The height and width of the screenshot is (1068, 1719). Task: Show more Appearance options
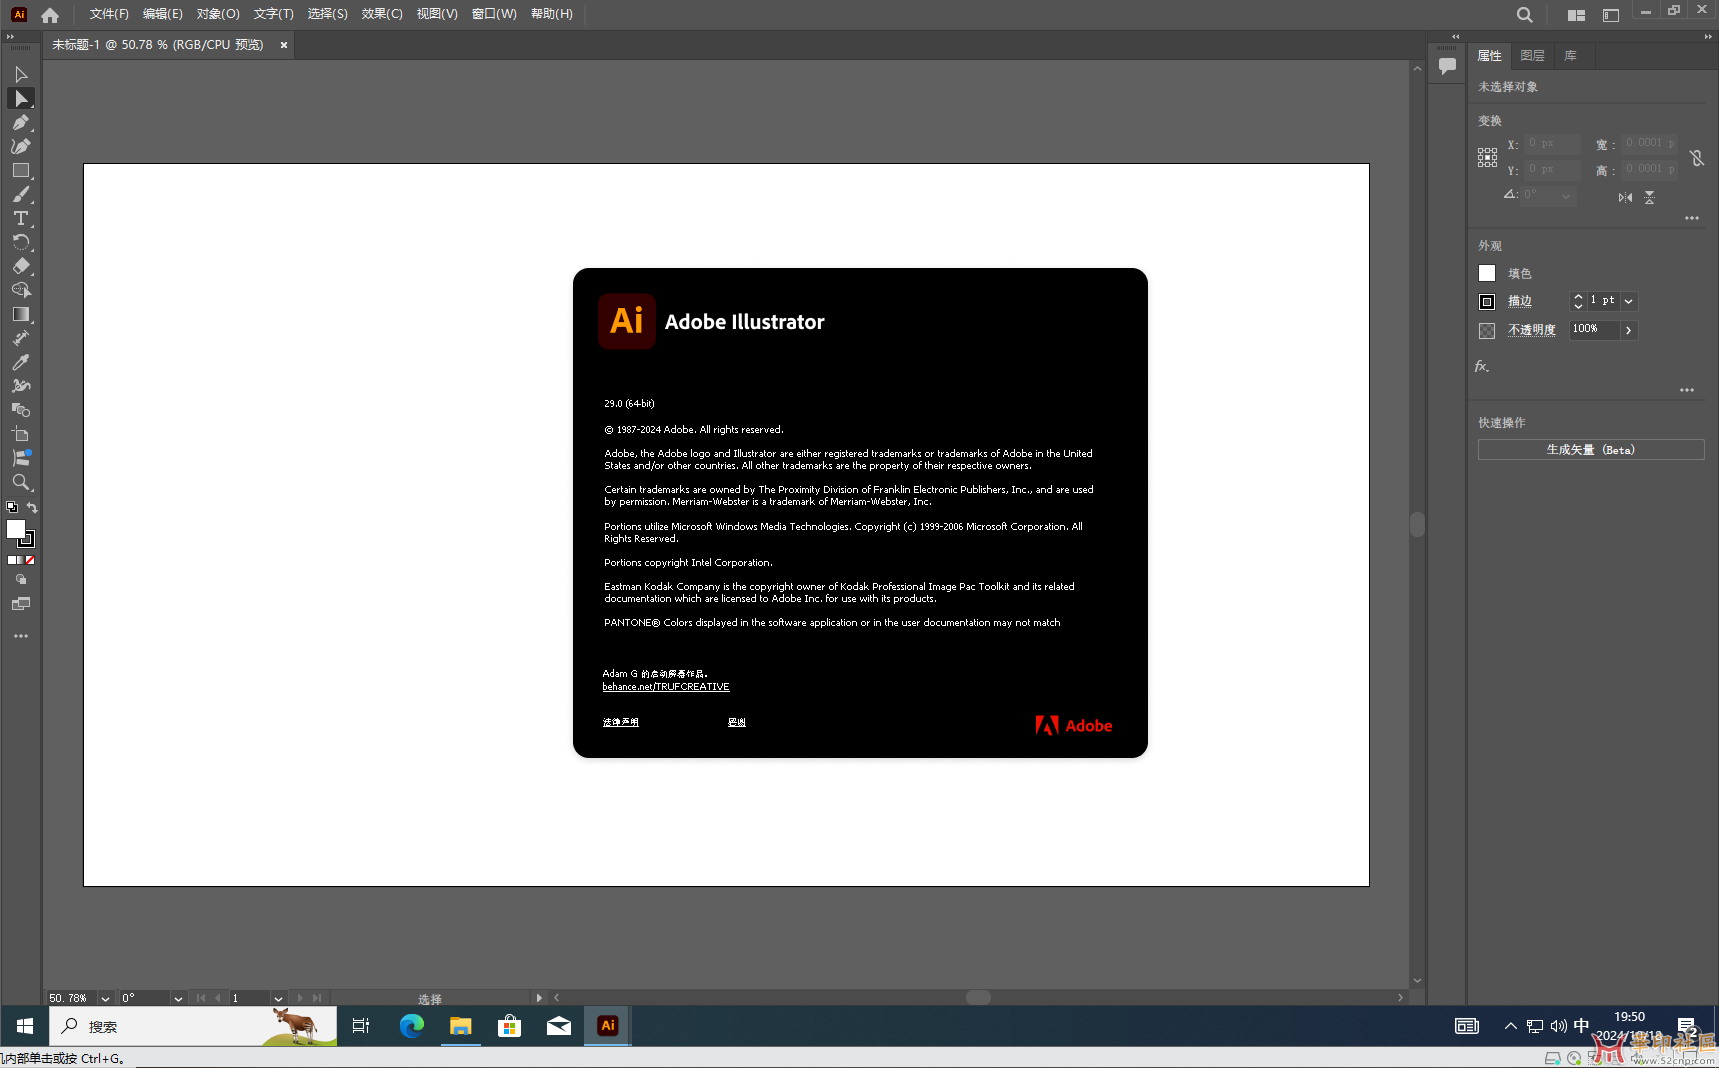pos(1687,390)
